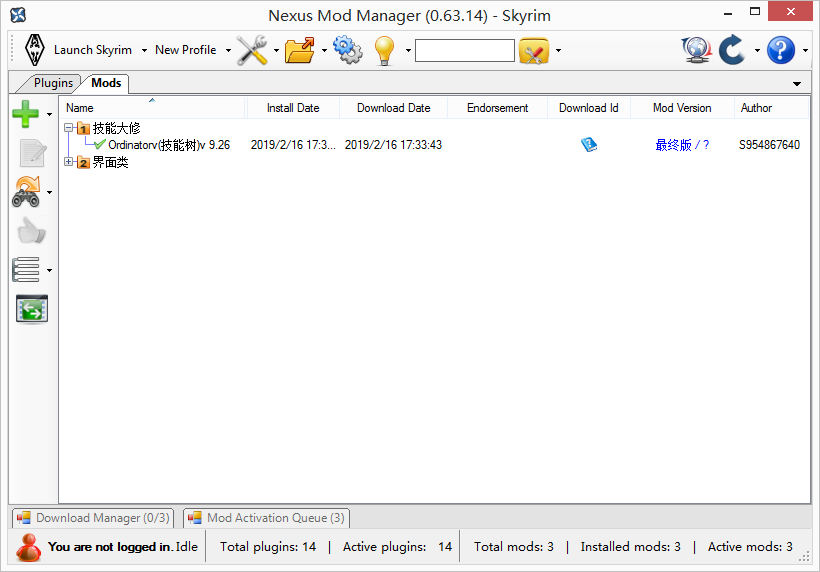820x572 pixels.
Task: Click the globe online status icon
Action: point(696,50)
